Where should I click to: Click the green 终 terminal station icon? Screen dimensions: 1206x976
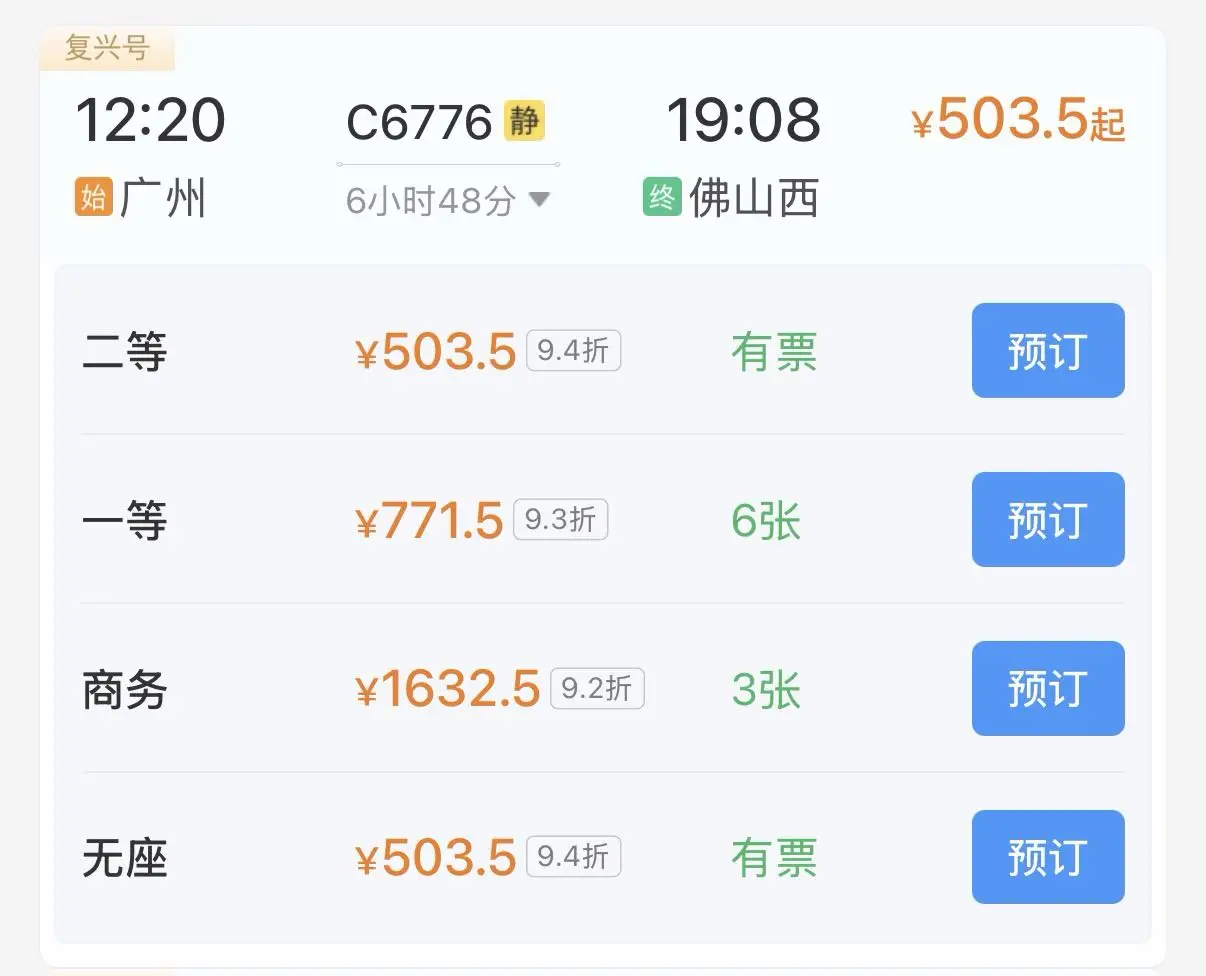point(662,197)
